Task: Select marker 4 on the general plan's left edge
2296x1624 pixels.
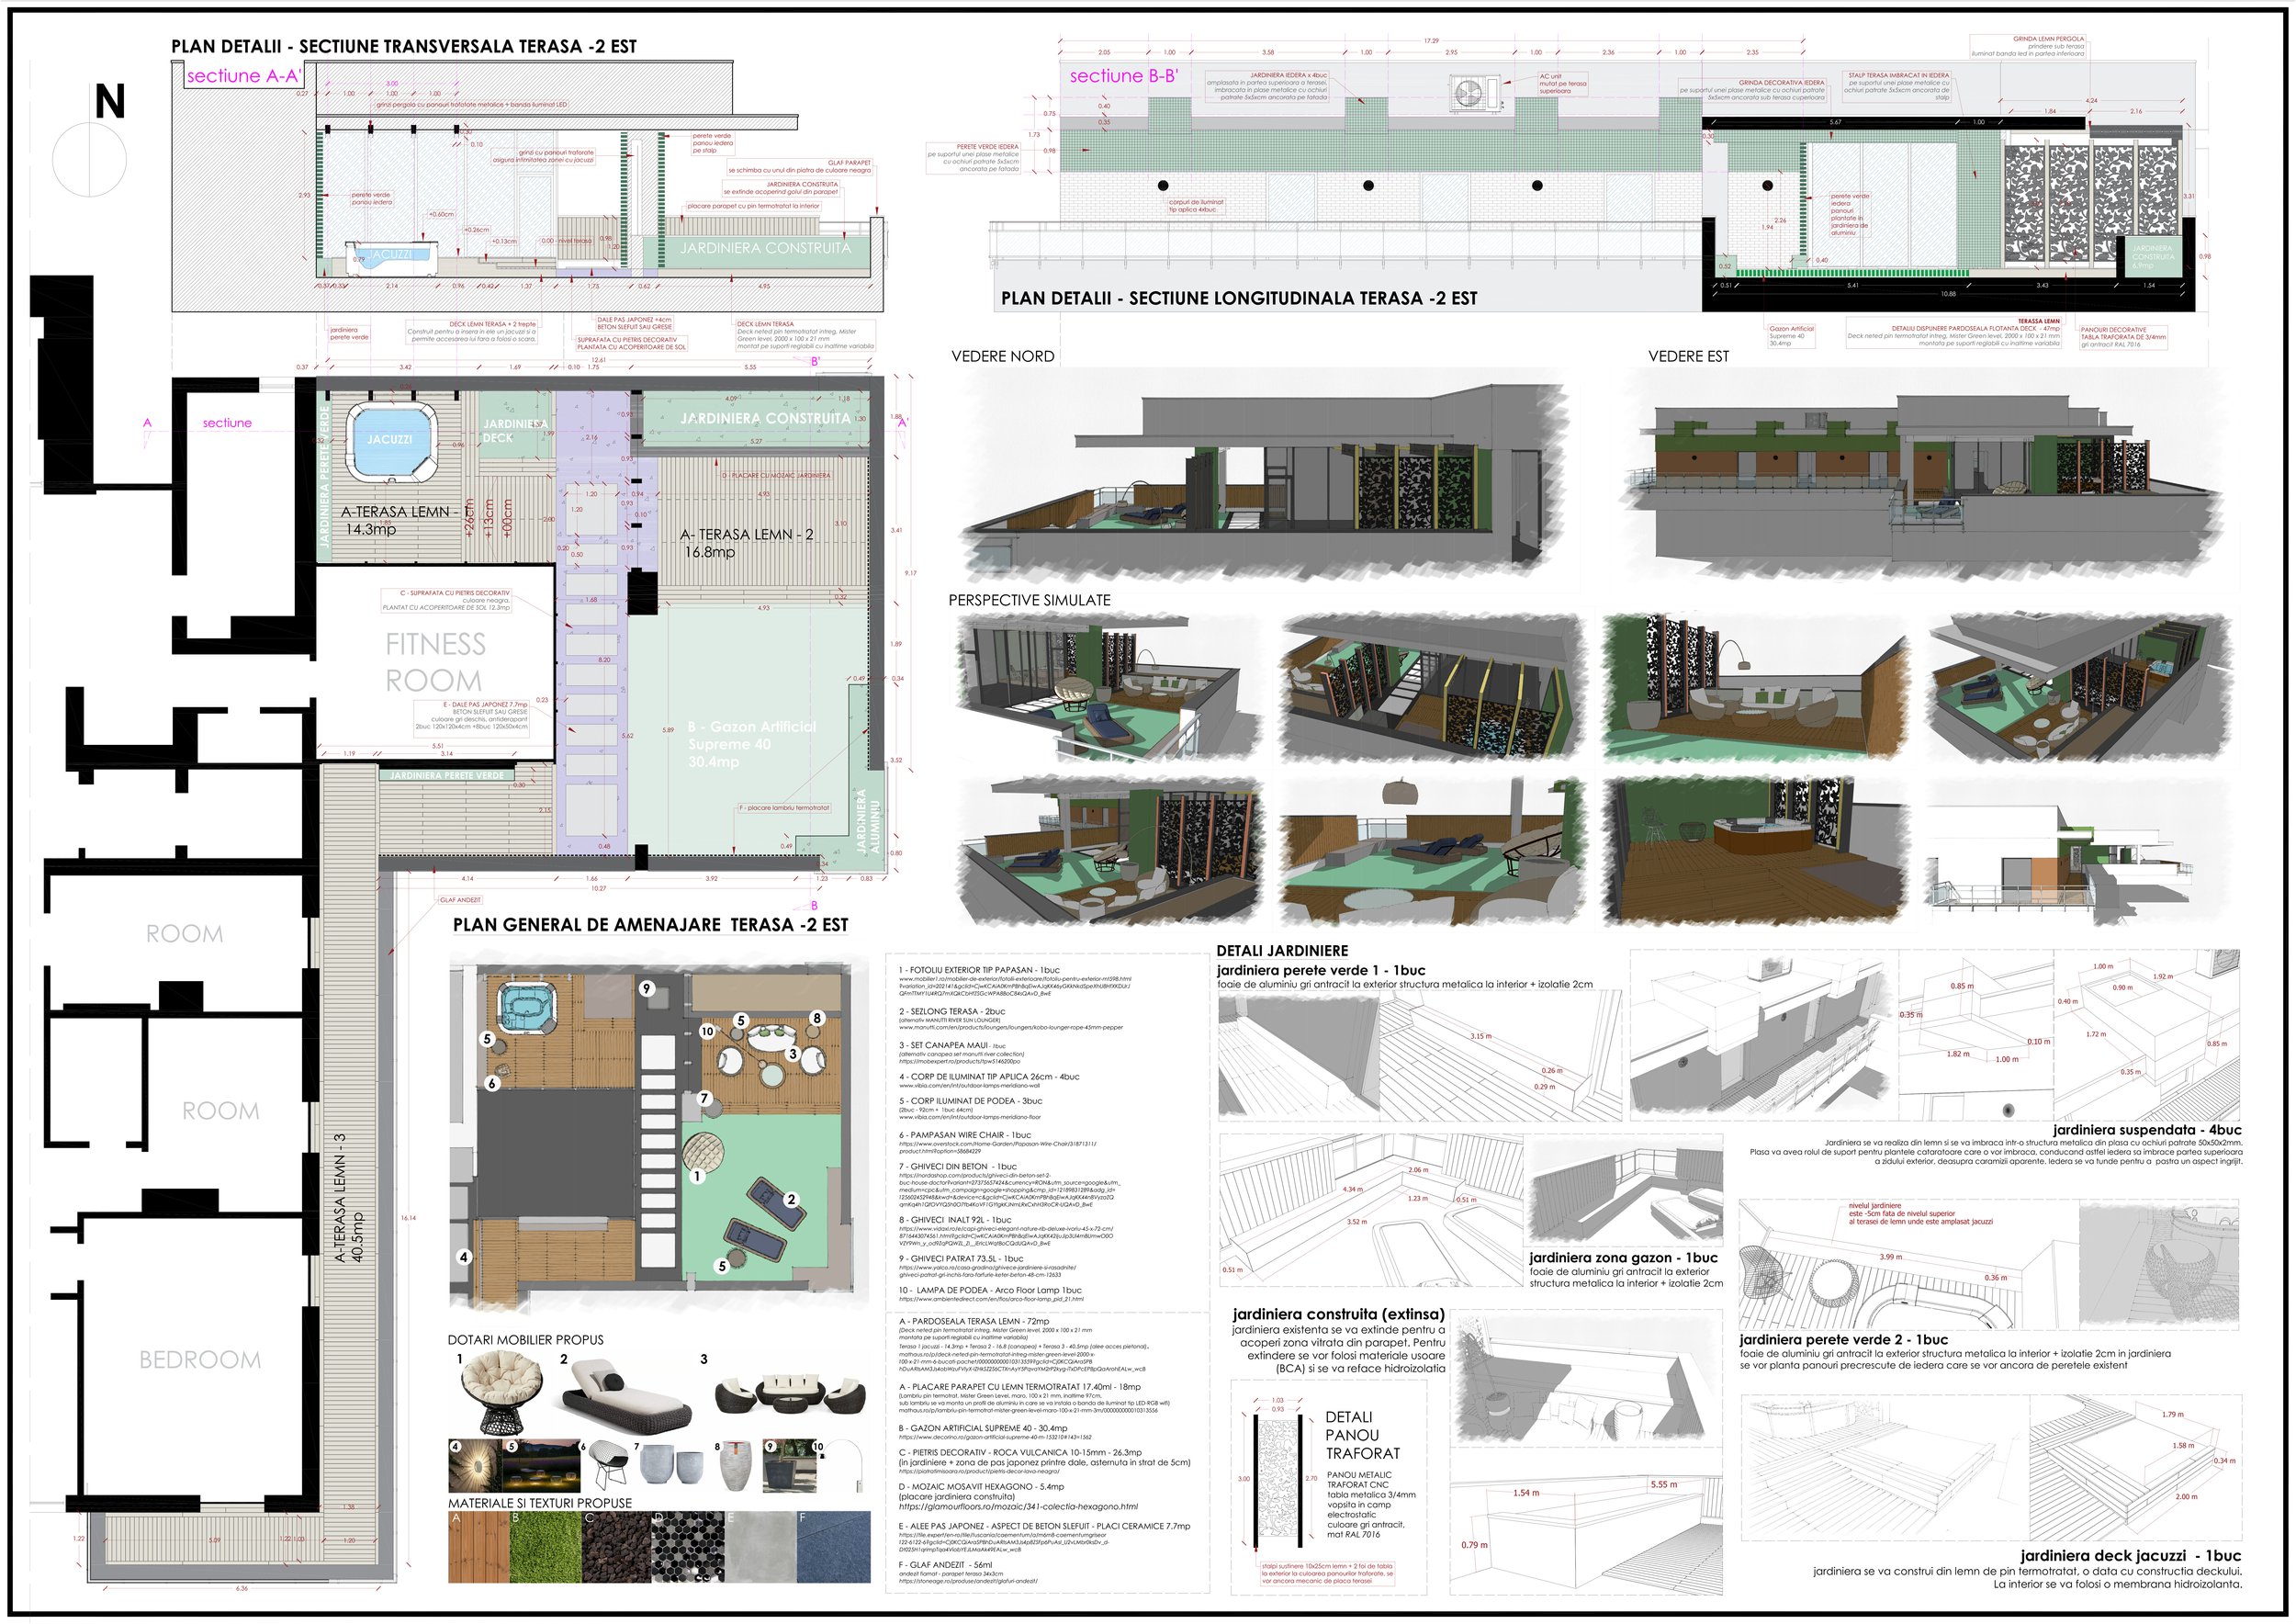Action: [464, 1257]
